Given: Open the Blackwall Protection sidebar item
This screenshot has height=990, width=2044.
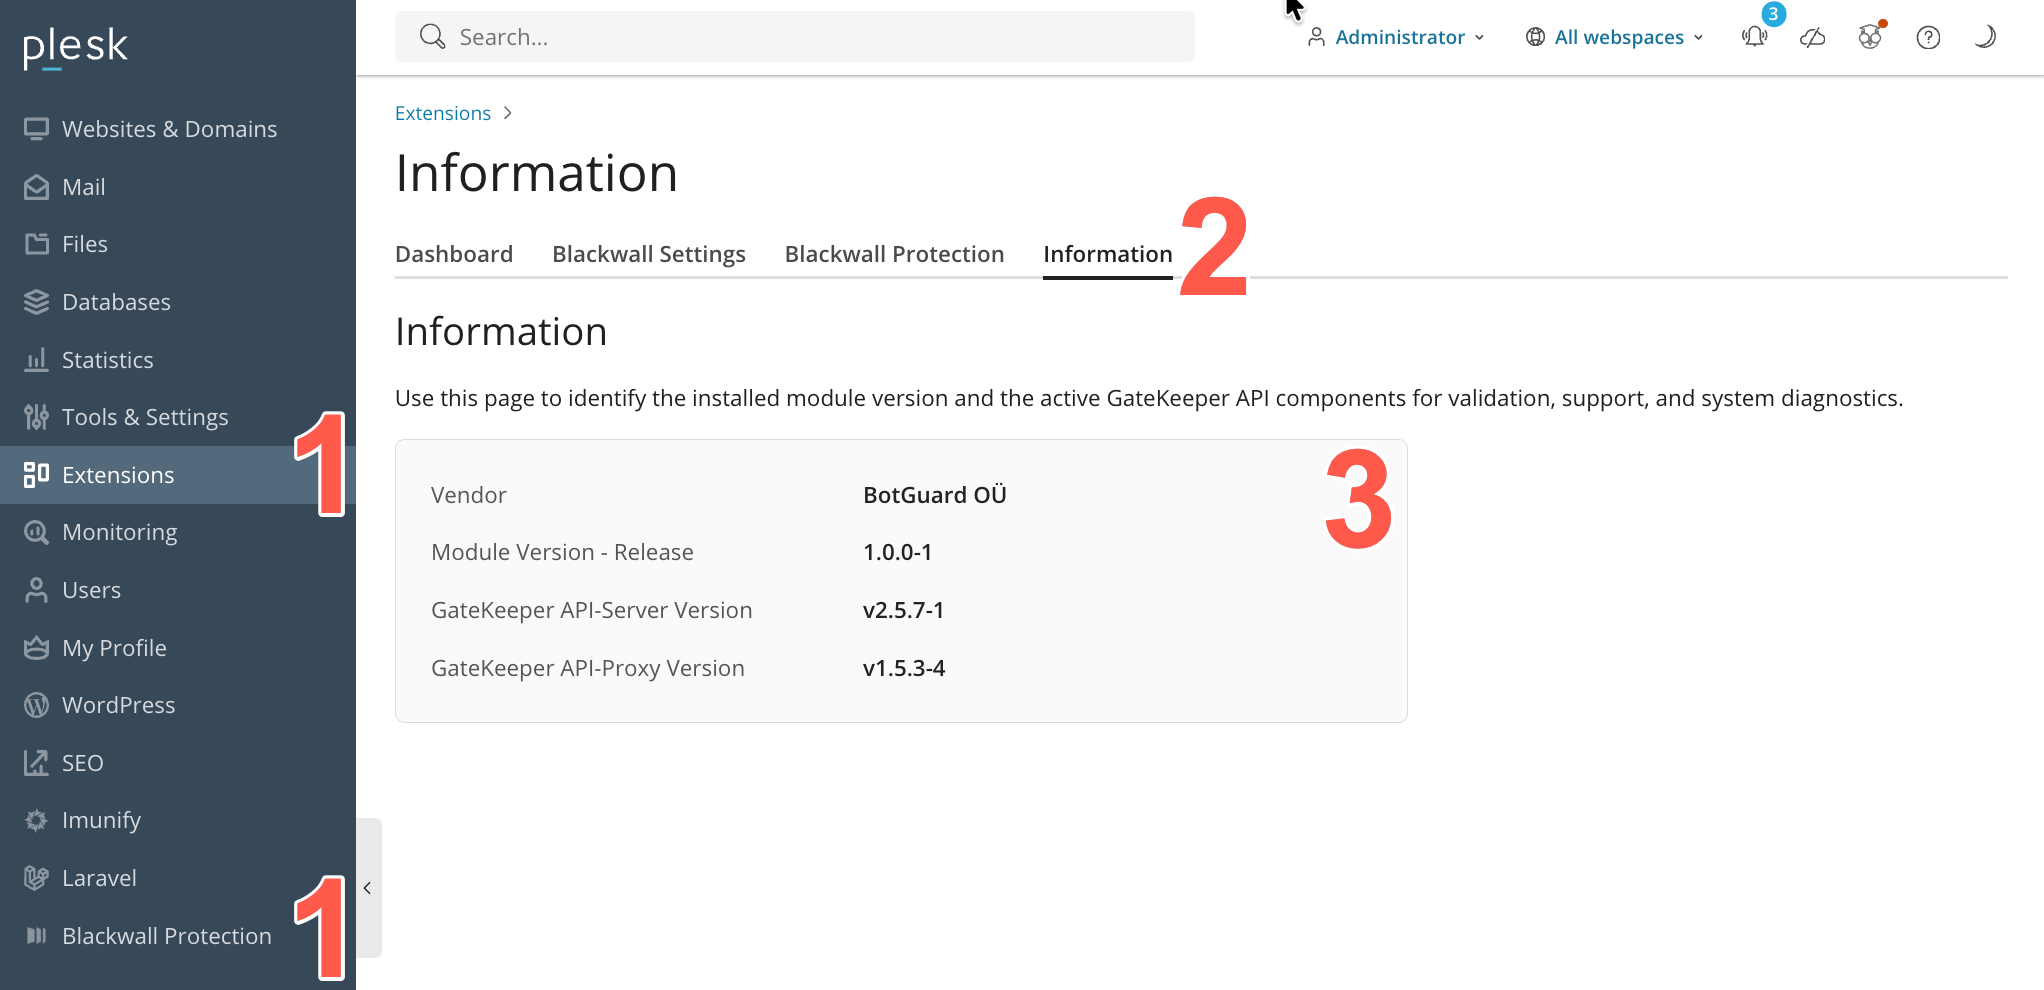Looking at the screenshot, I should [x=166, y=936].
